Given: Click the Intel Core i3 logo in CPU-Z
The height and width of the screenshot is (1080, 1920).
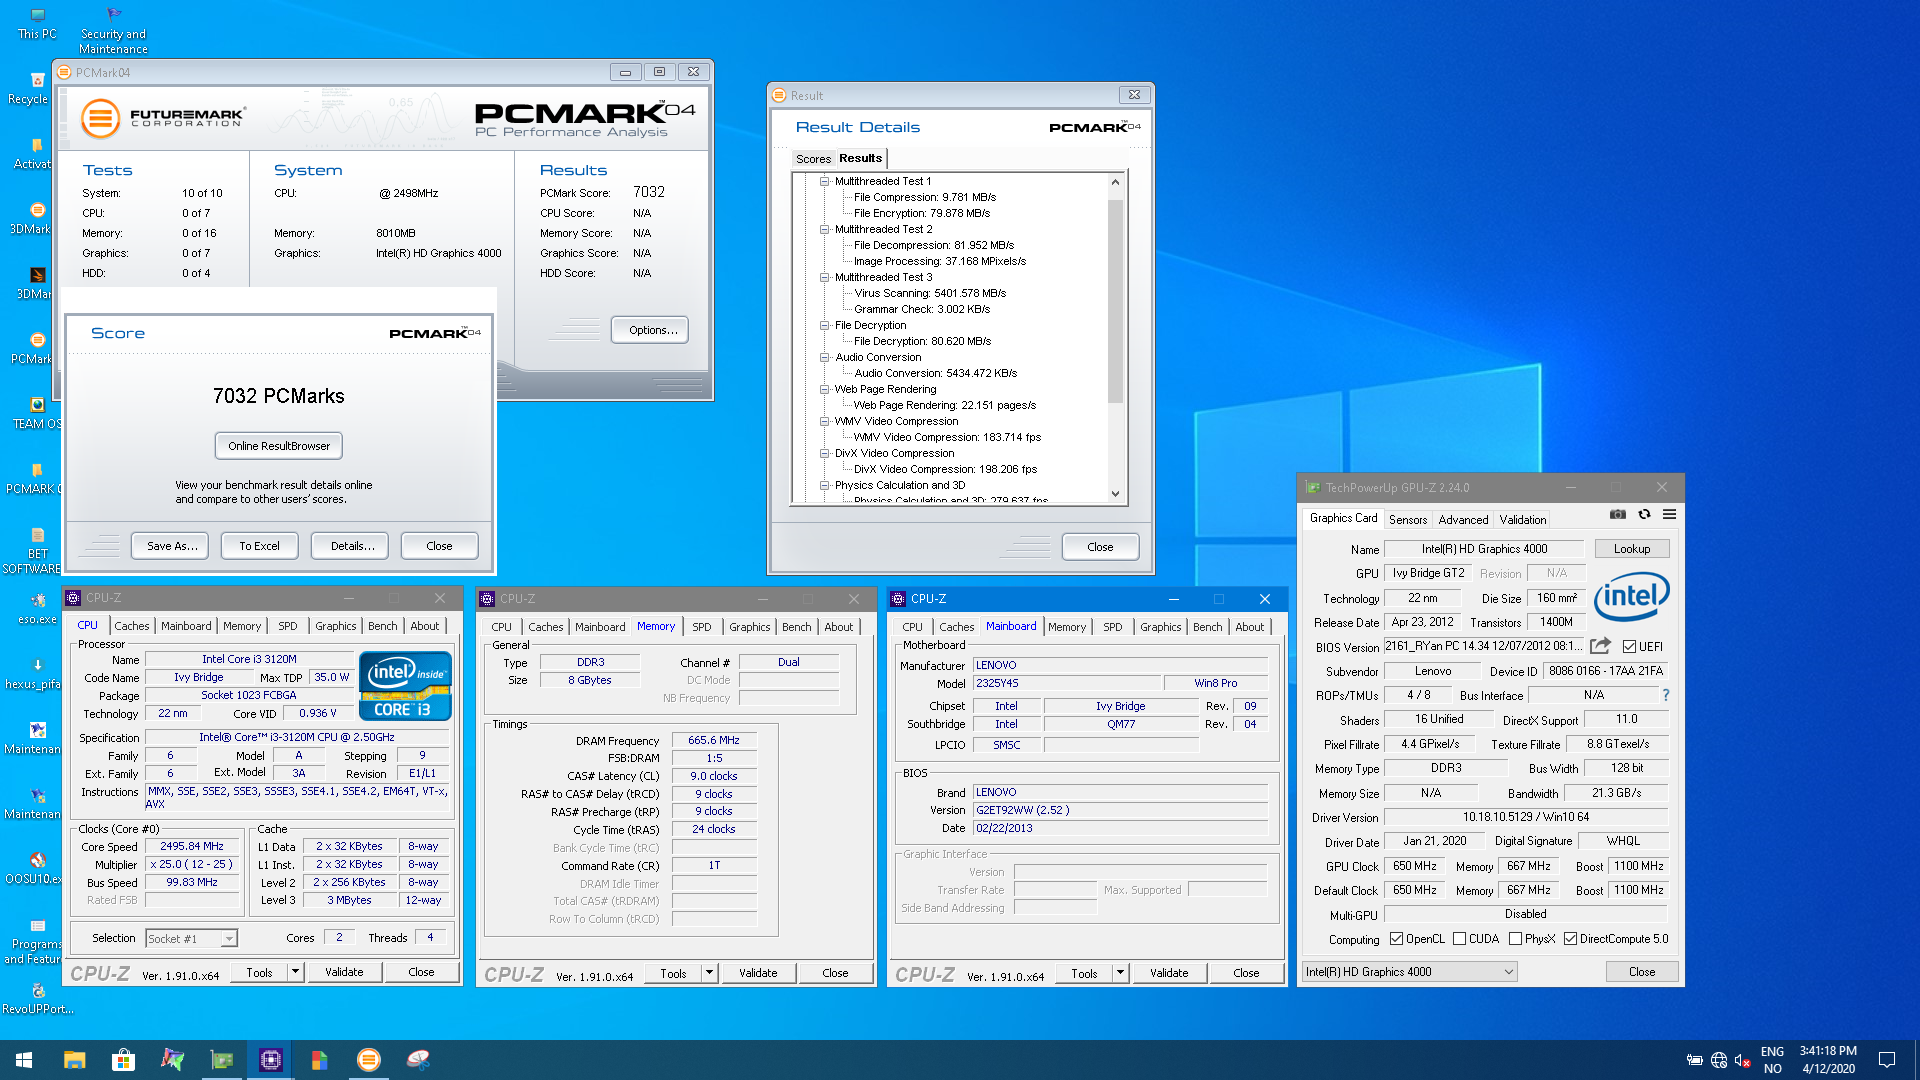Looking at the screenshot, I should point(405,686).
